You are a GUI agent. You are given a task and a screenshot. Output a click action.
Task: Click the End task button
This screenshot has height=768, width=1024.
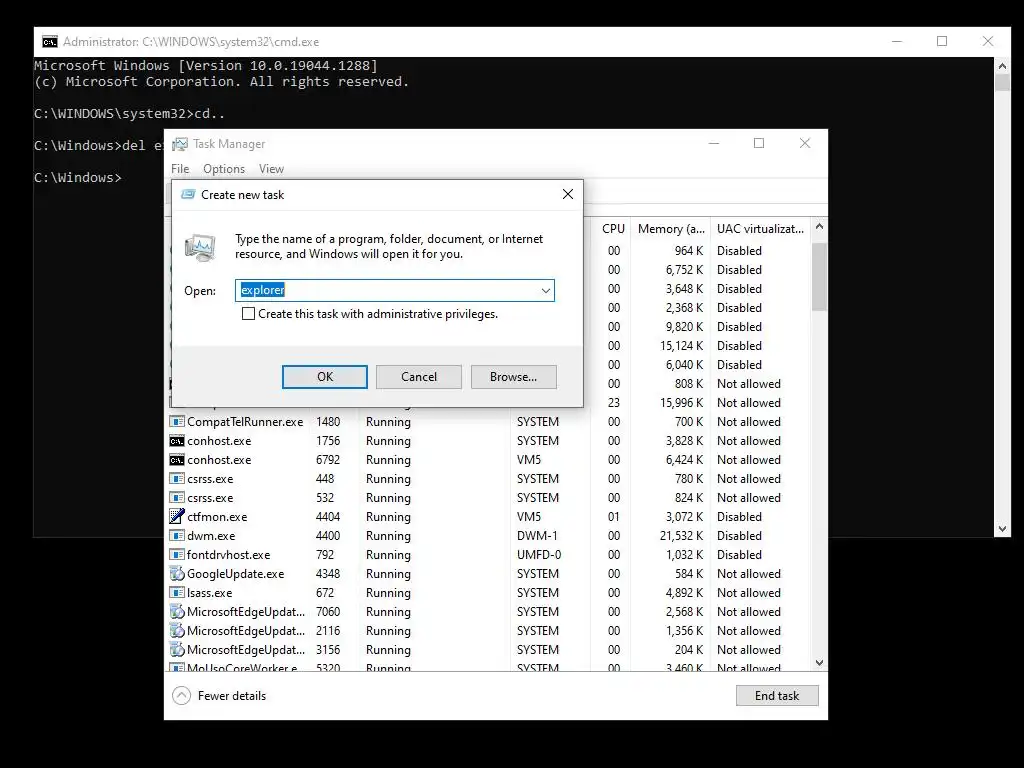pos(776,696)
